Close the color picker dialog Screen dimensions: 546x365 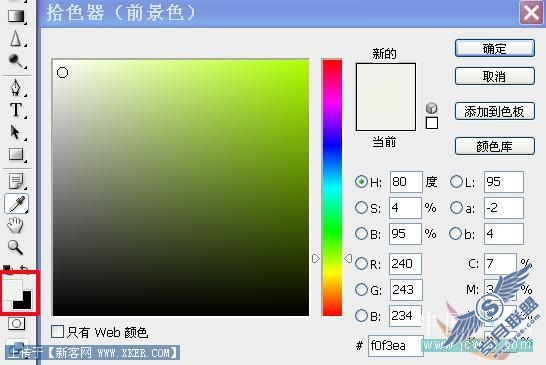(531, 13)
